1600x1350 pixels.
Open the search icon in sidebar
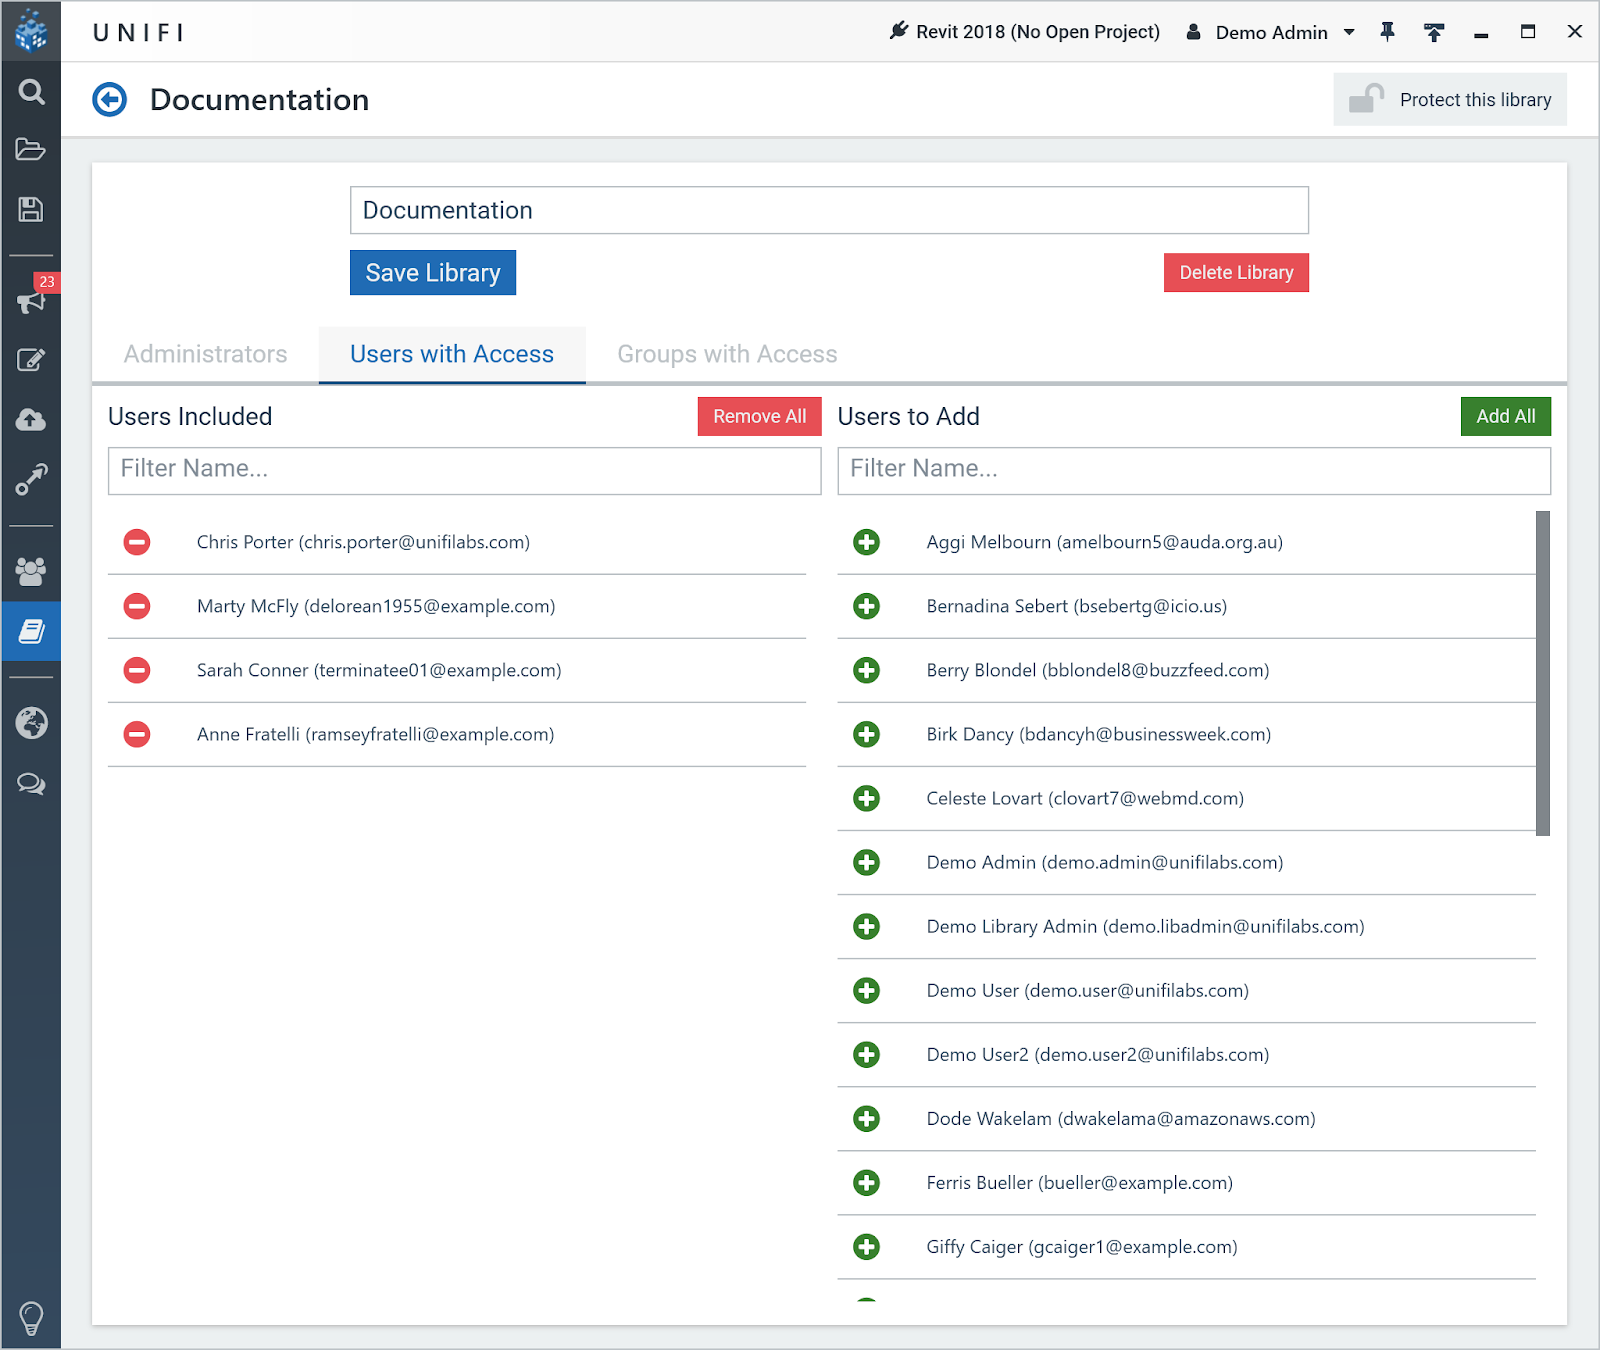(x=31, y=92)
